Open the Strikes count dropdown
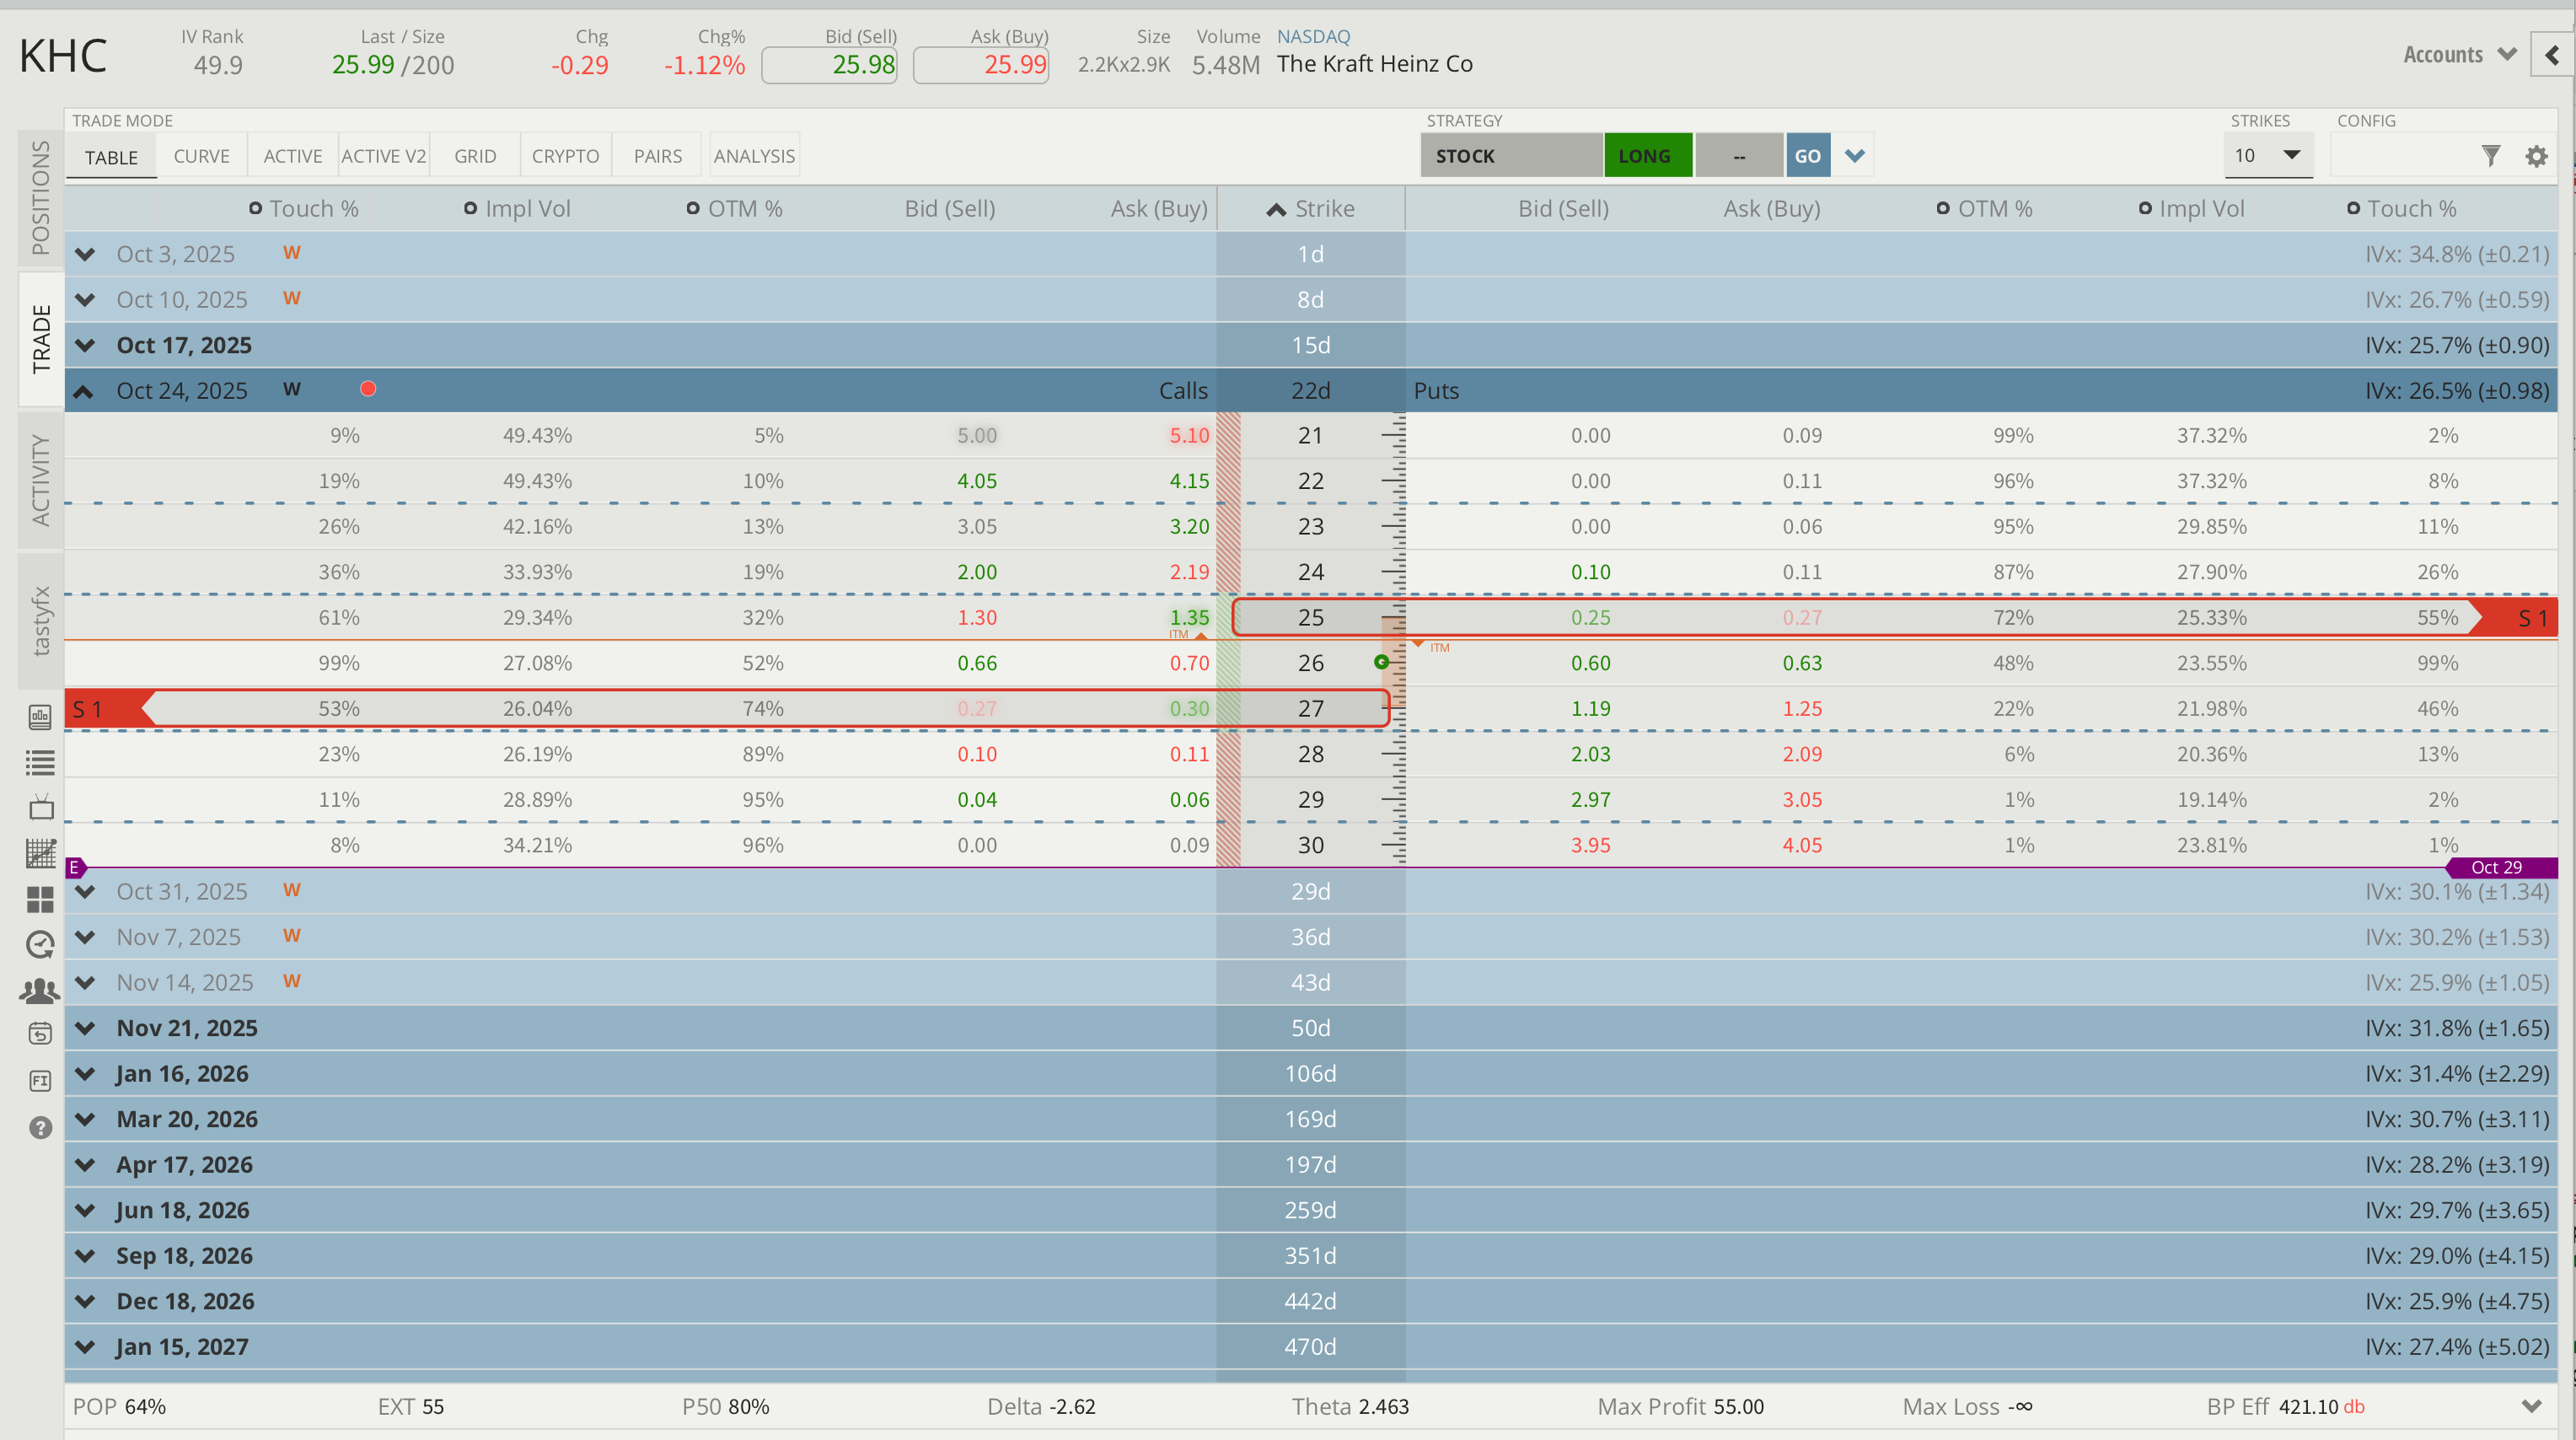The width and height of the screenshot is (2576, 1440). click(x=2267, y=156)
